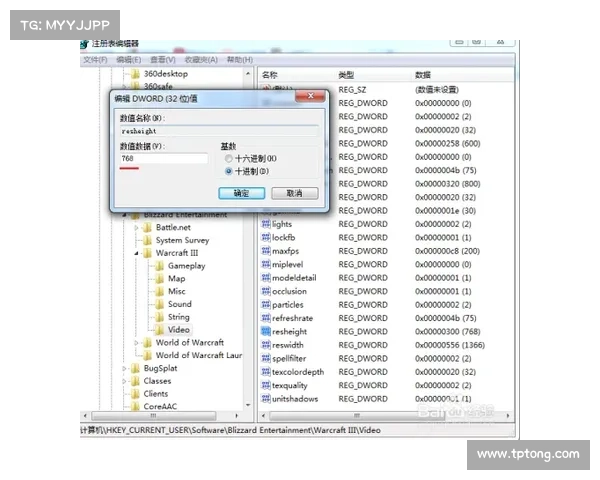Click the 0x00000556 (1366) data cell
Screen dimensions: 600x480
point(450,345)
